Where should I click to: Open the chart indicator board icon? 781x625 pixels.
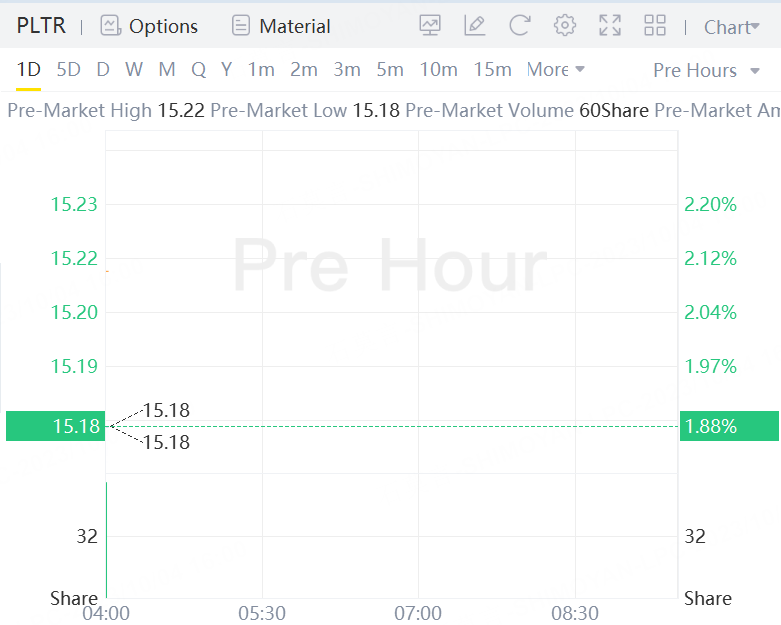click(430, 26)
